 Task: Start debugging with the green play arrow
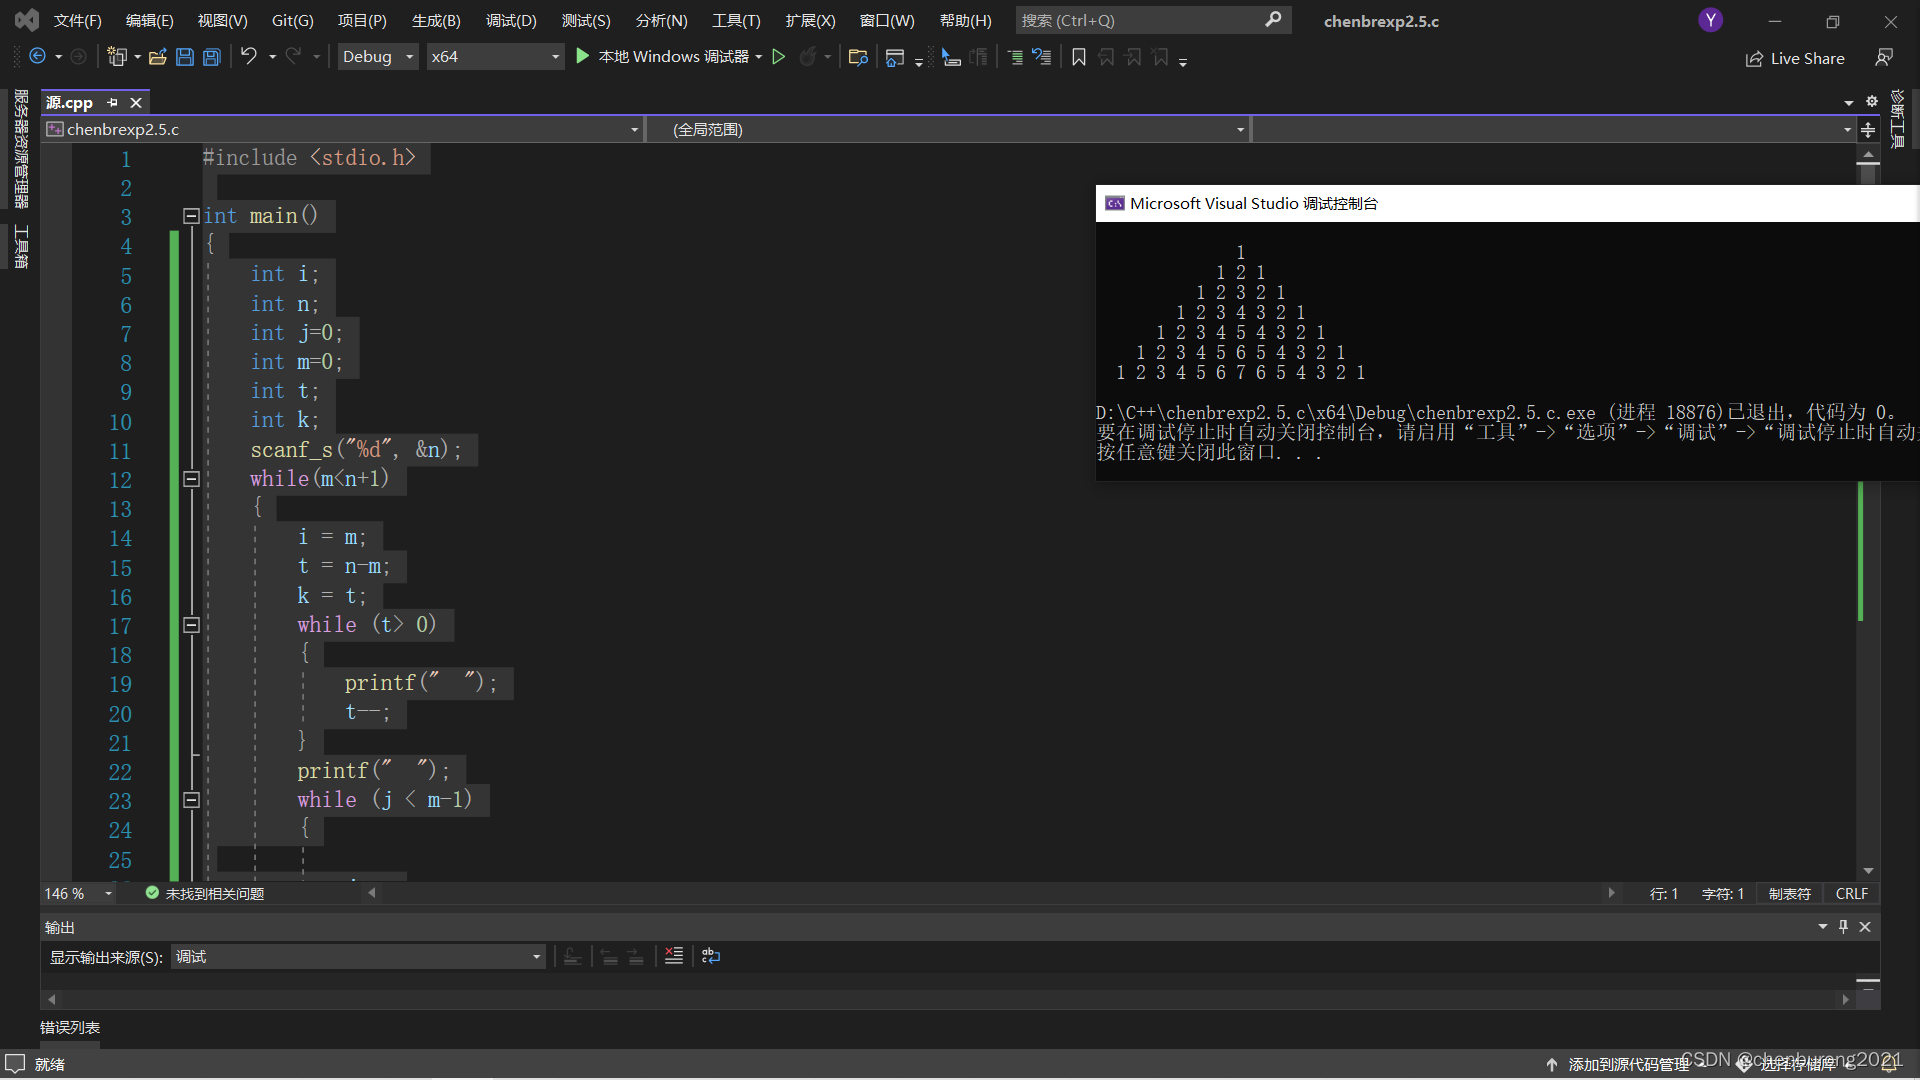[x=582, y=57]
